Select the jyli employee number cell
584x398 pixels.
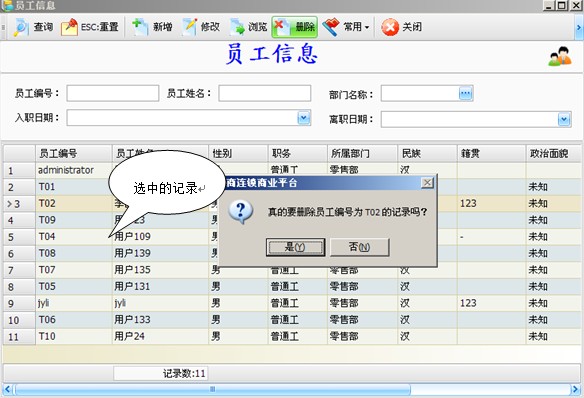tap(73, 303)
